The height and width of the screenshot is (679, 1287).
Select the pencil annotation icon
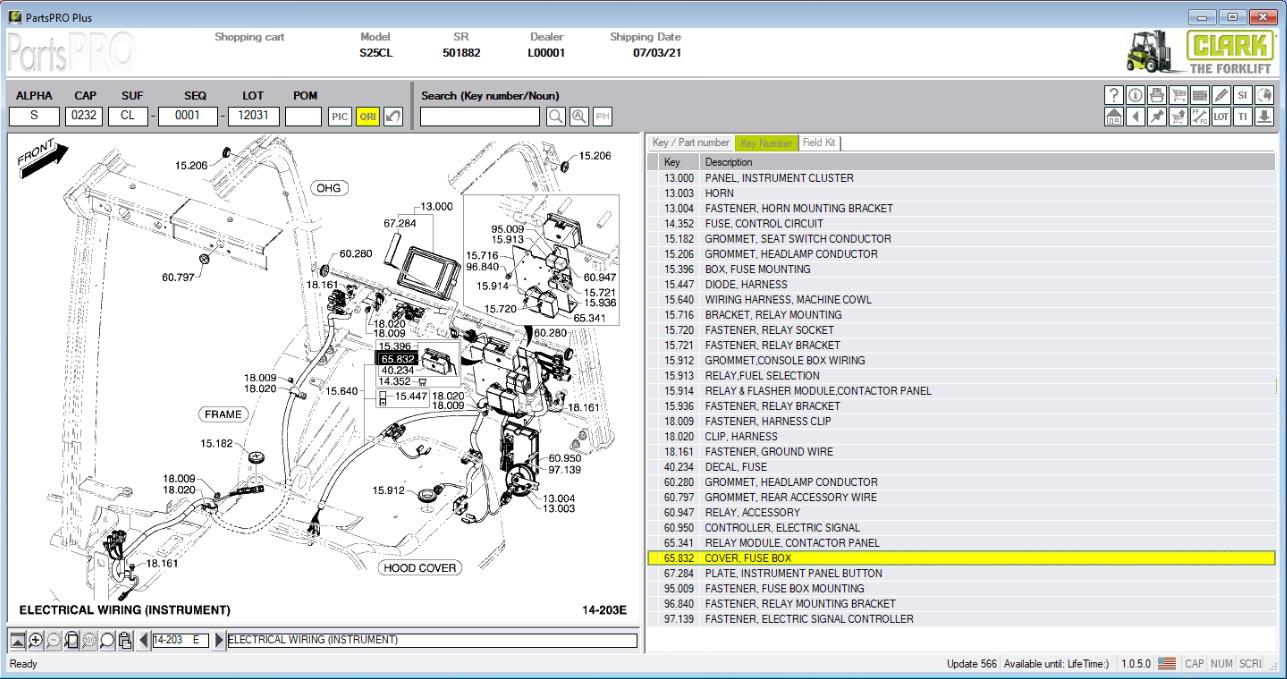(x=1221, y=96)
